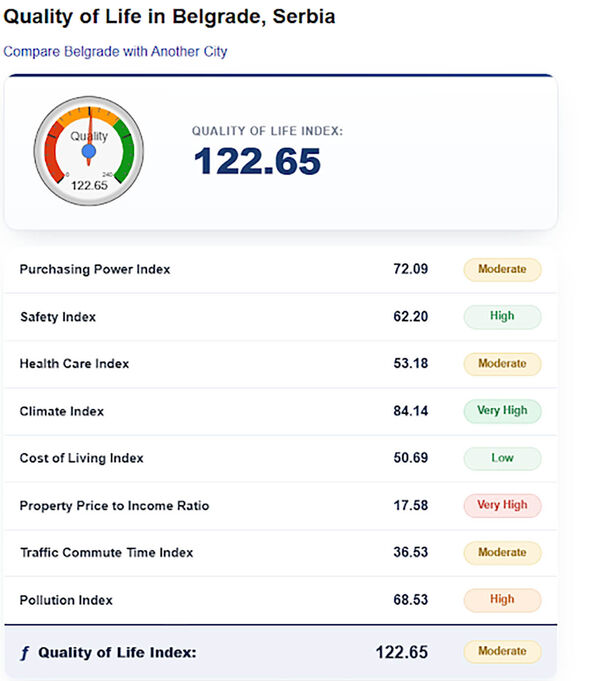592x681 pixels.
Task: Click the Pollution Index value 68.53
Action: pos(410,600)
